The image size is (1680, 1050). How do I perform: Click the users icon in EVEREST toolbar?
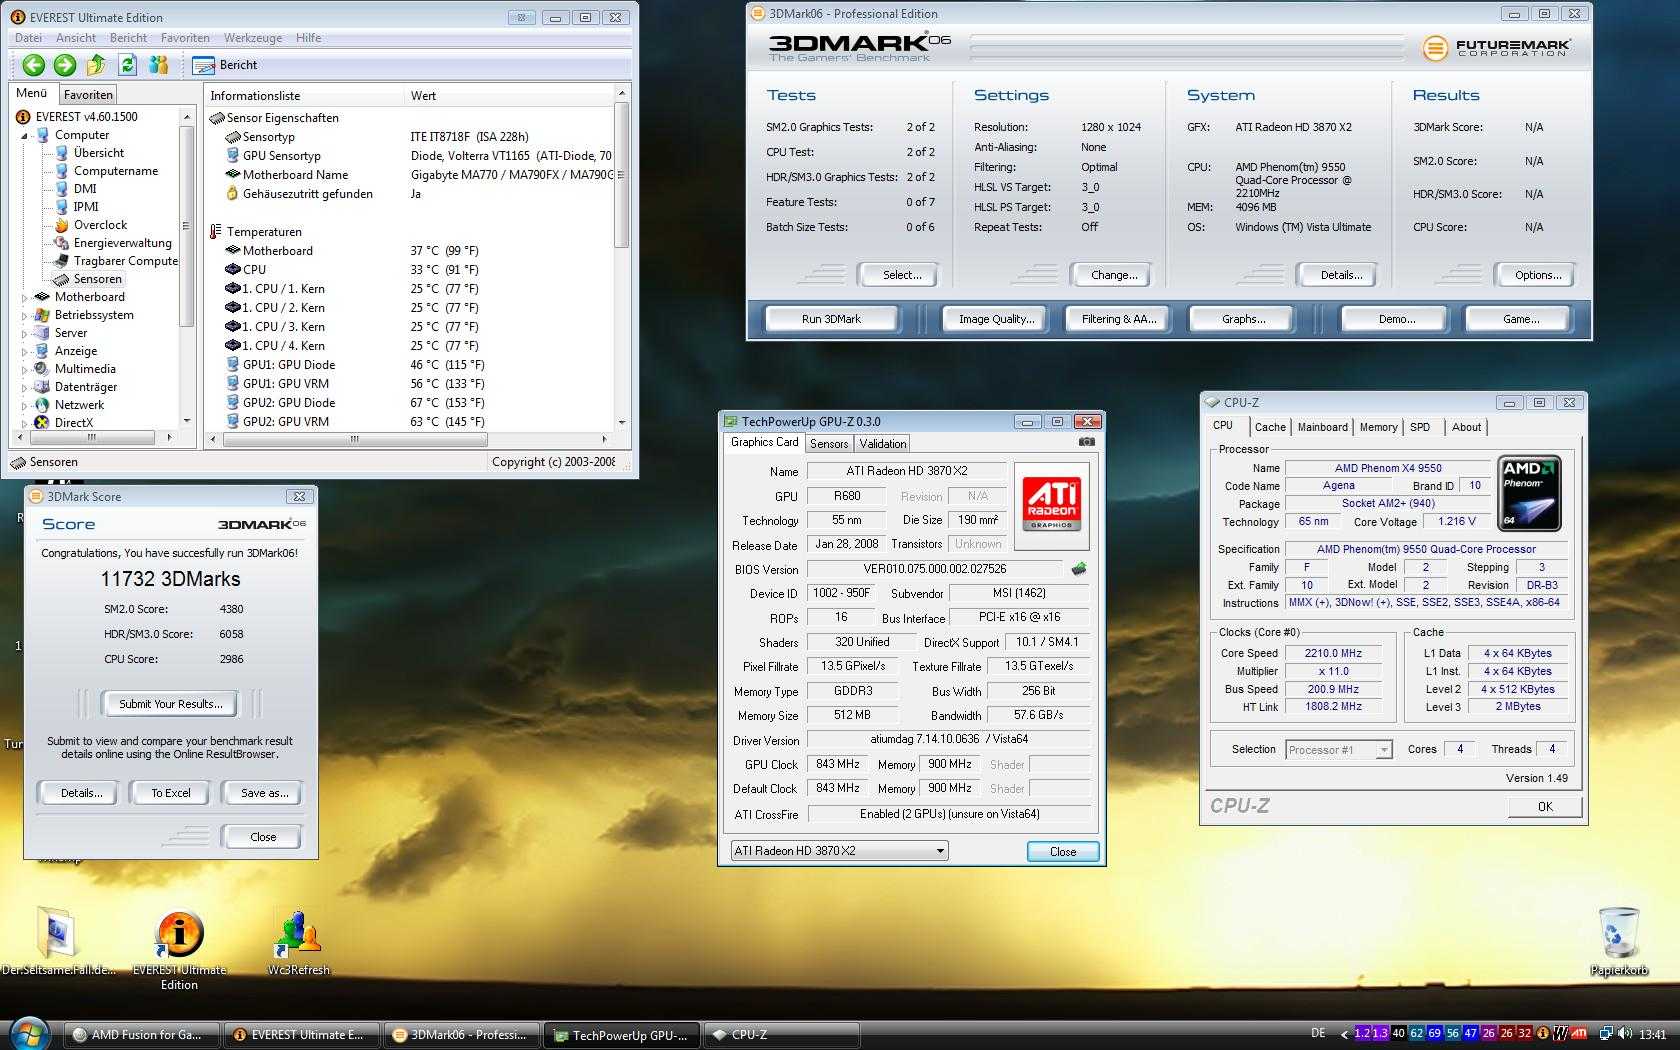[158, 65]
